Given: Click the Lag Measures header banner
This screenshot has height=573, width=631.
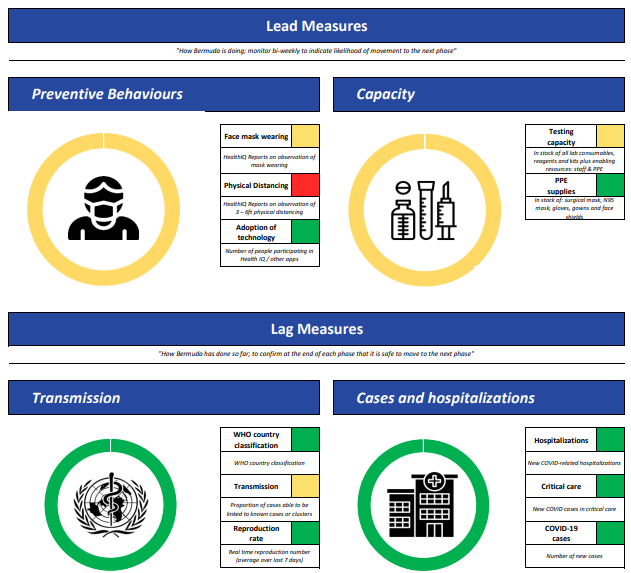Looking at the screenshot, I should click(x=316, y=329).
